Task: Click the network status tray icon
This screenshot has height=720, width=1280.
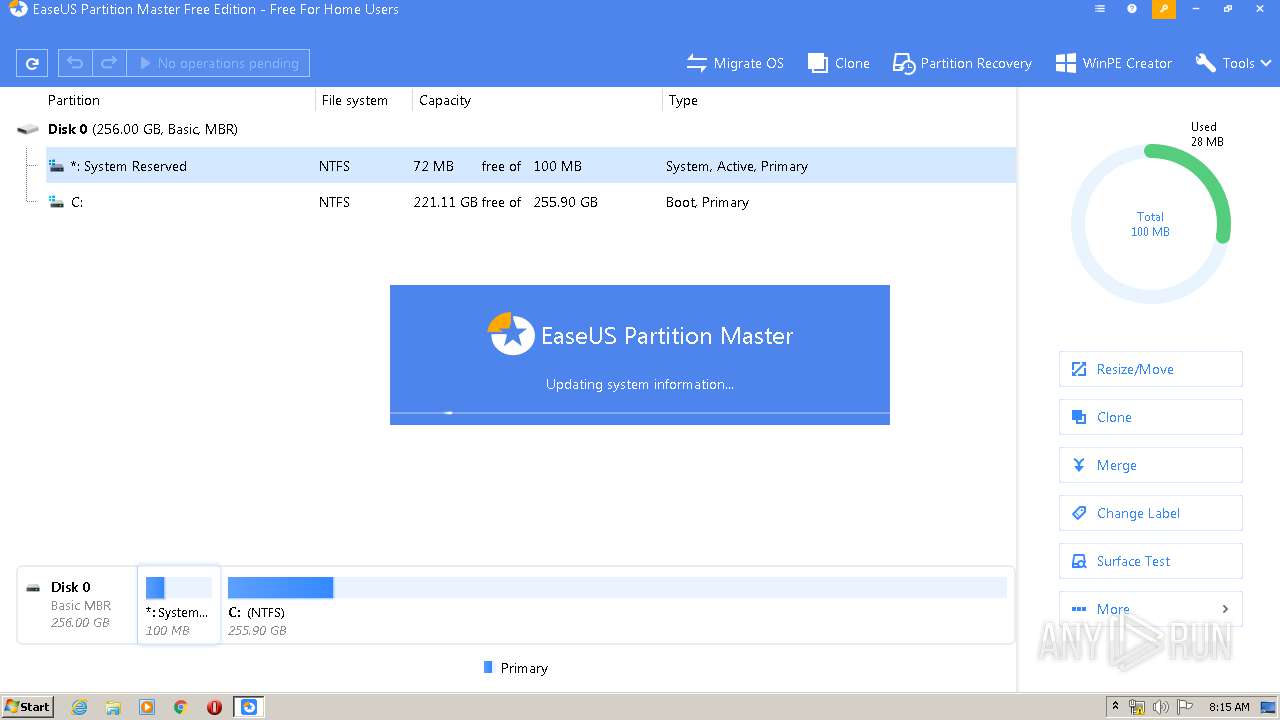Action: [1137, 707]
